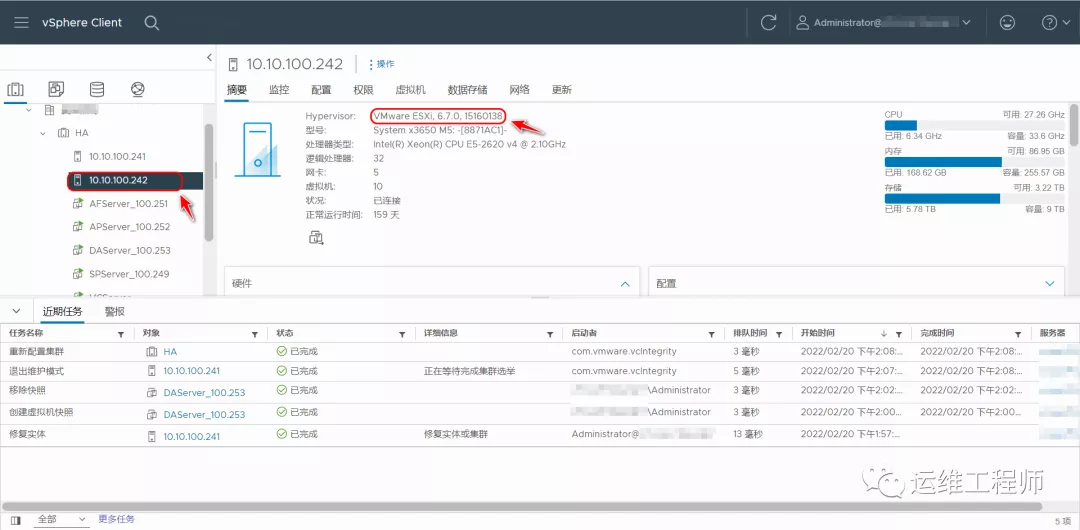Click the 更多任务 more tasks link

(x=115, y=520)
